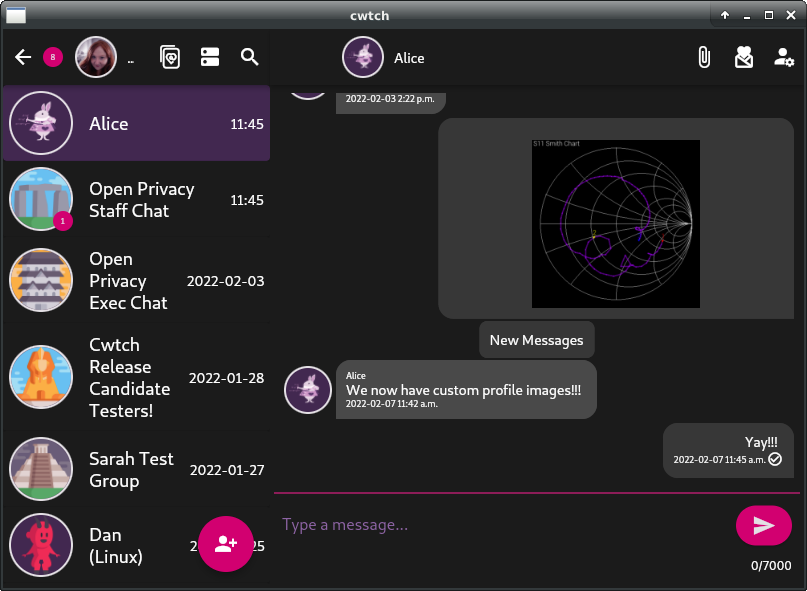Click the pink unread count badge 8

[x=52, y=57]
